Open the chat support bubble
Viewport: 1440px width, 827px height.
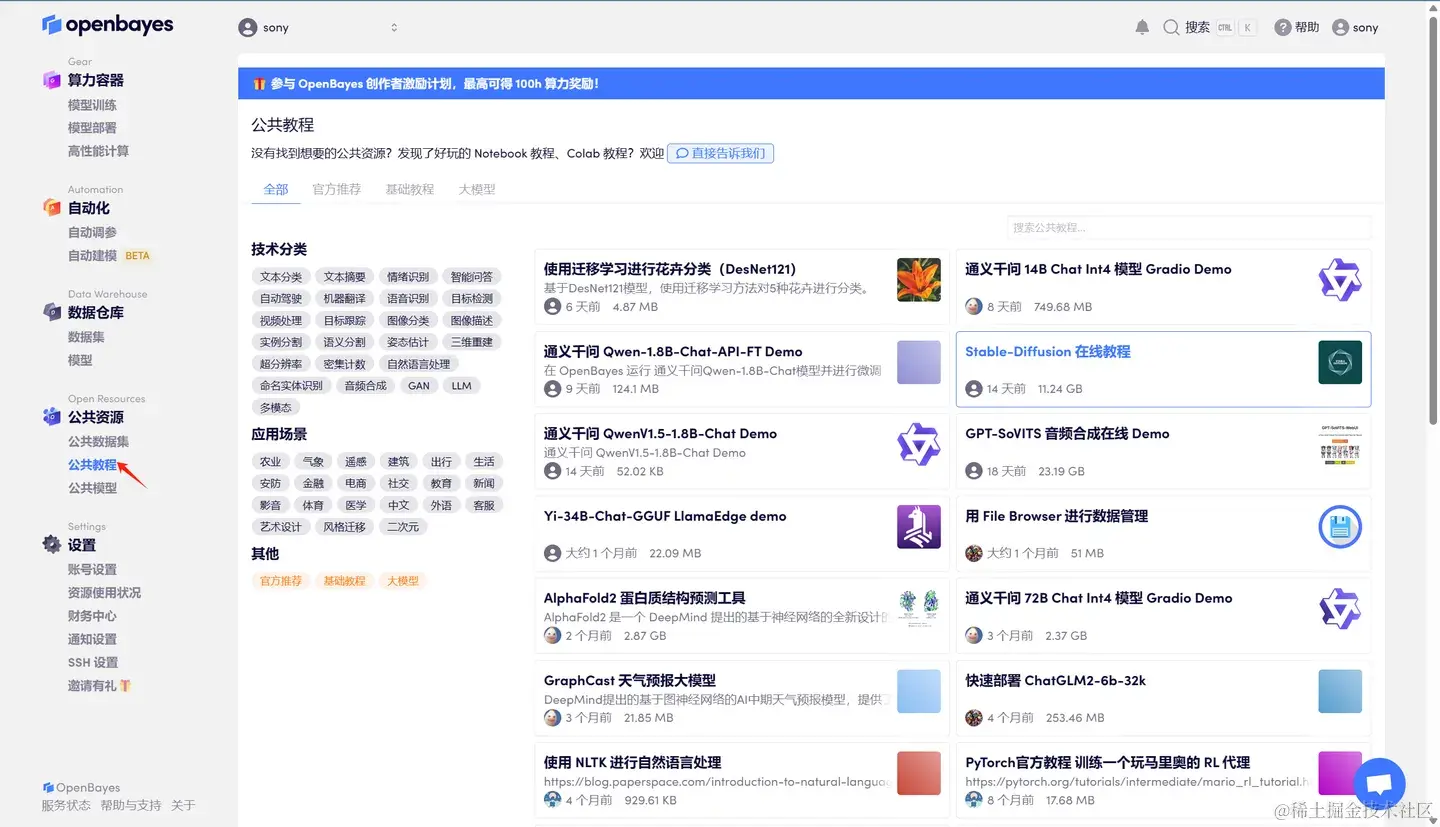[x=1379, y=784]
